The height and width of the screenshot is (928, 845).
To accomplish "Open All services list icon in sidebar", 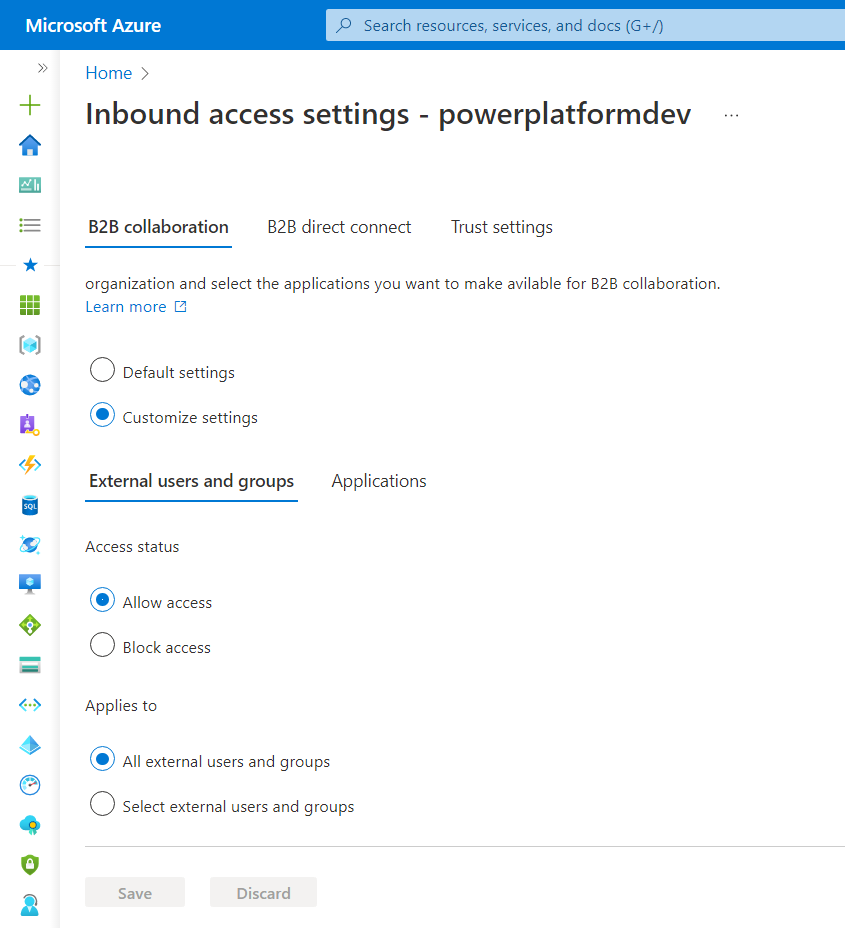I will pos(30,225).
